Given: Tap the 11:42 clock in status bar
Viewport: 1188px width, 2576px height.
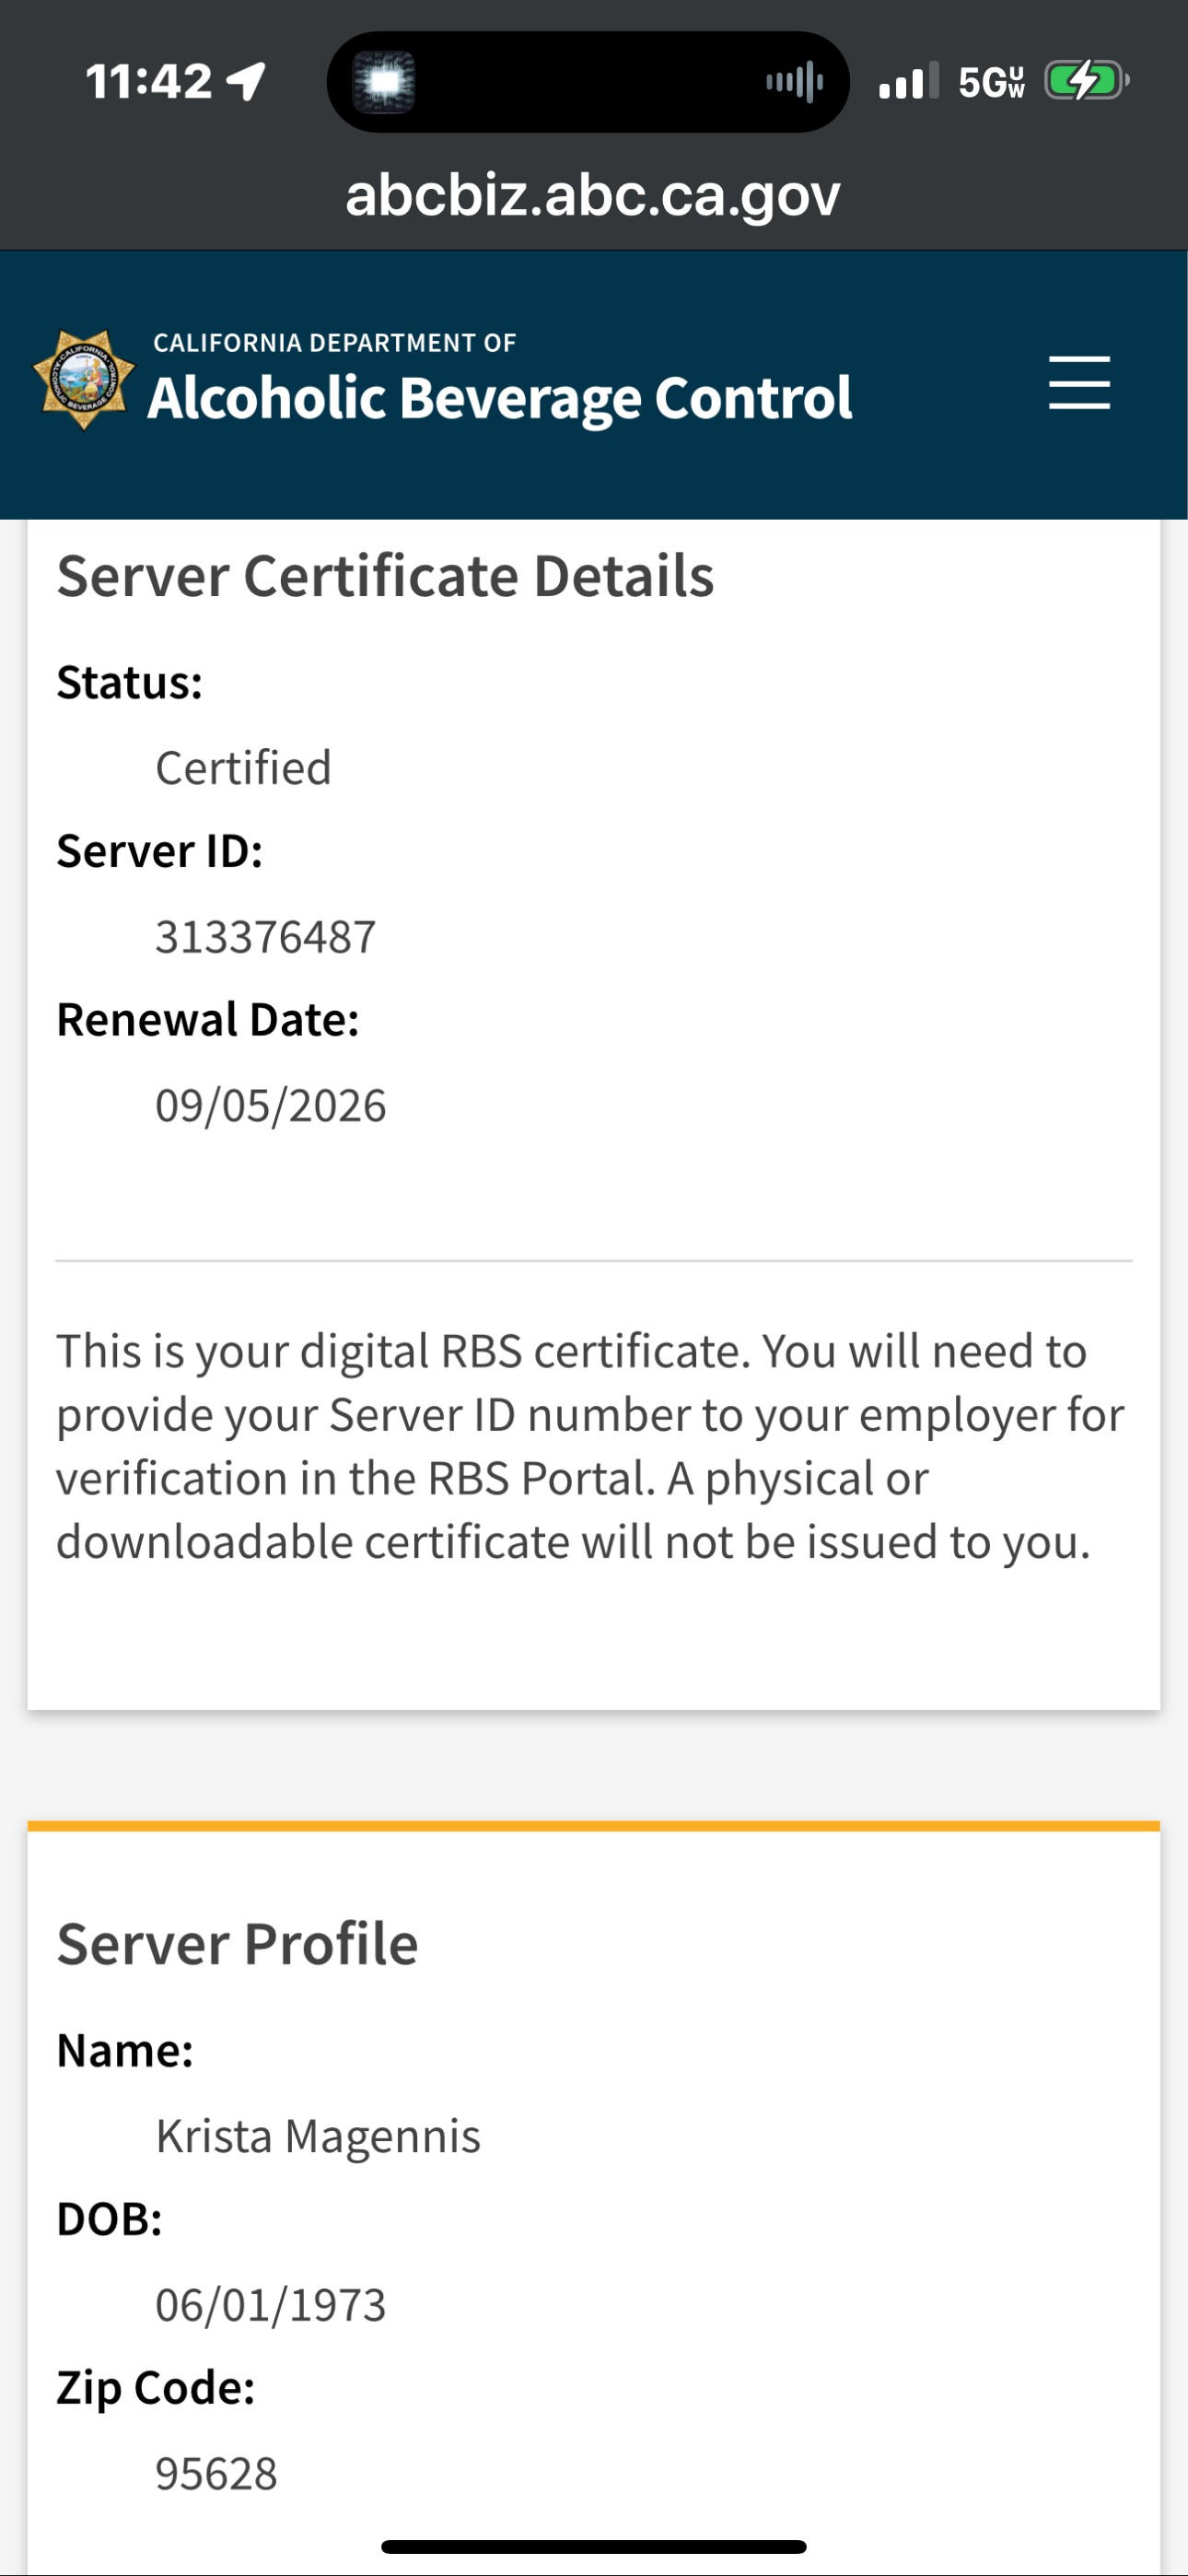Looking at the screenshot, I should (x=148, y=81).
